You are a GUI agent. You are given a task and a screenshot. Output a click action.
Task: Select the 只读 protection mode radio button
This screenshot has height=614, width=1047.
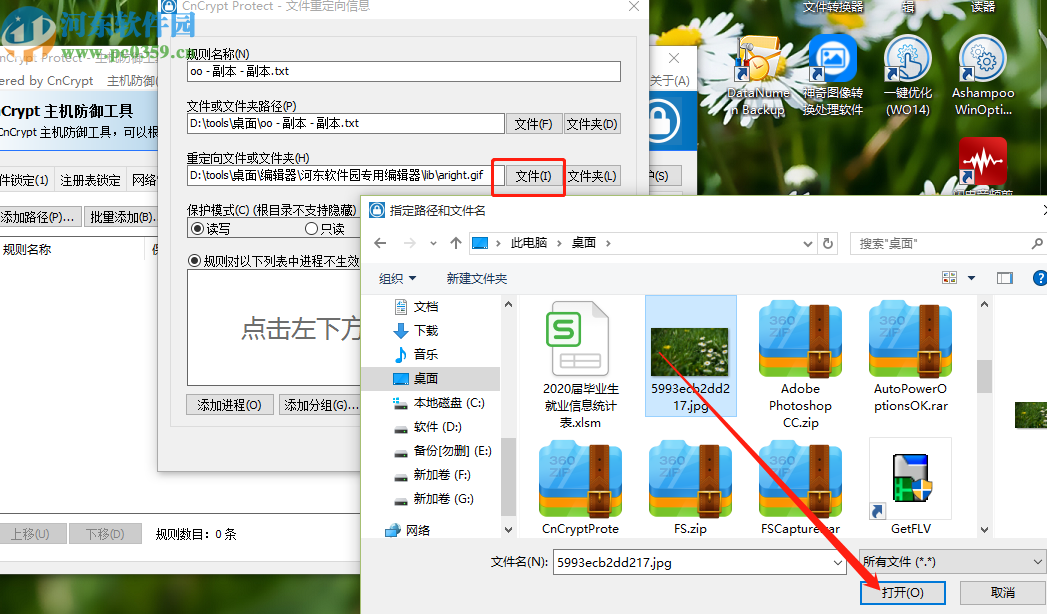click(311, 229)
